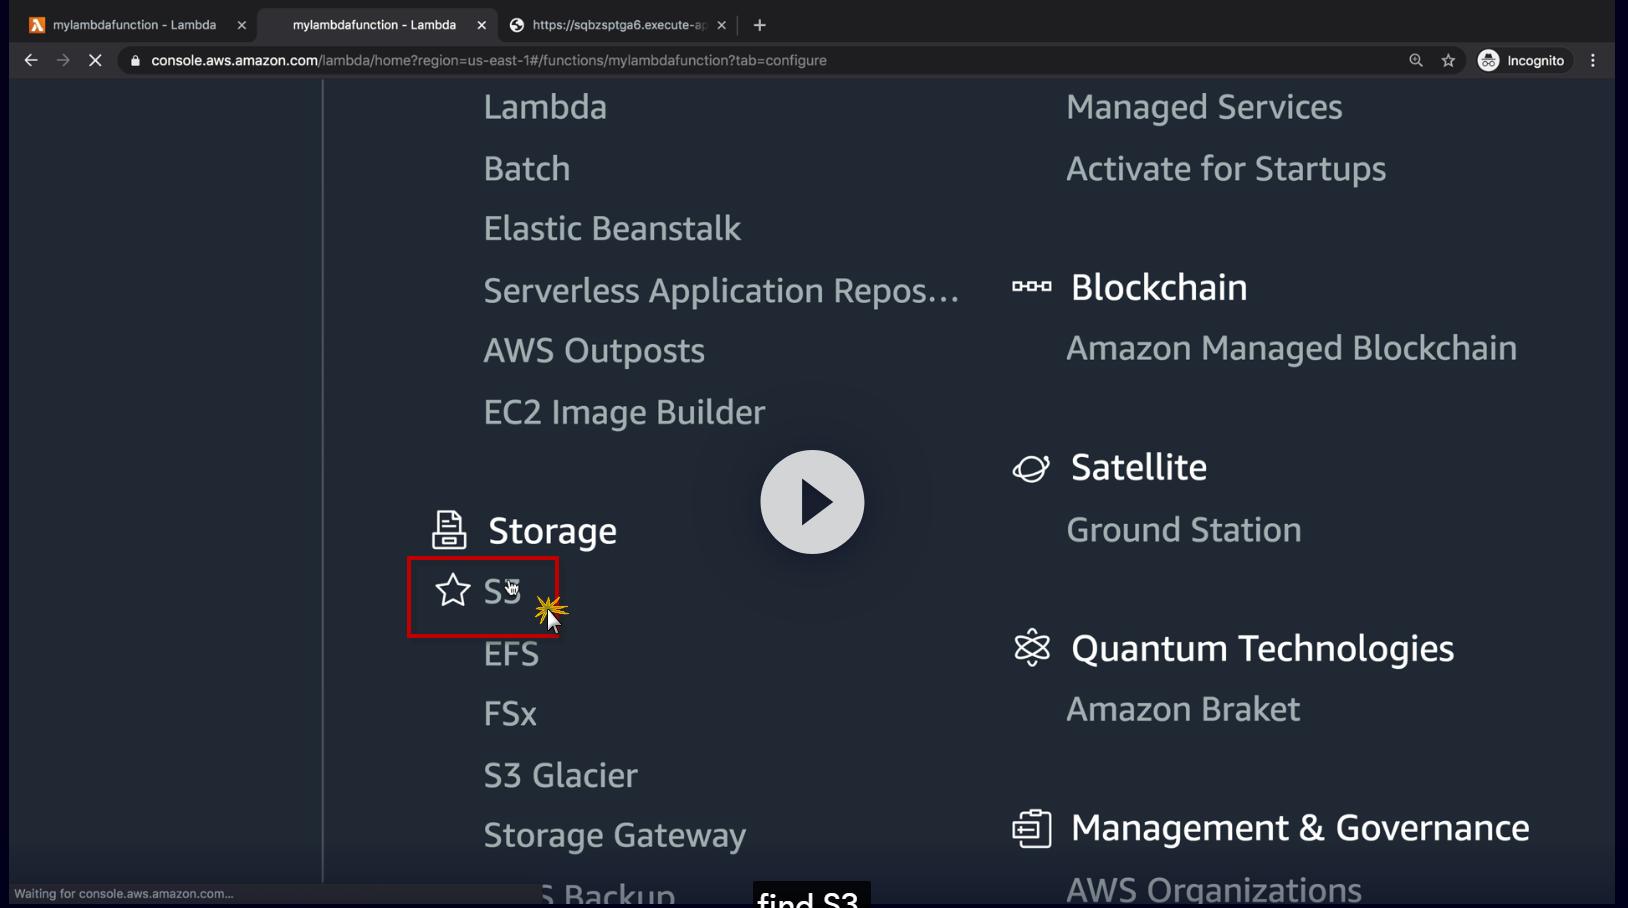Click the browser zoom magnifier icon
This screenshot has width=1628, height=908.
pos(1416,61)
